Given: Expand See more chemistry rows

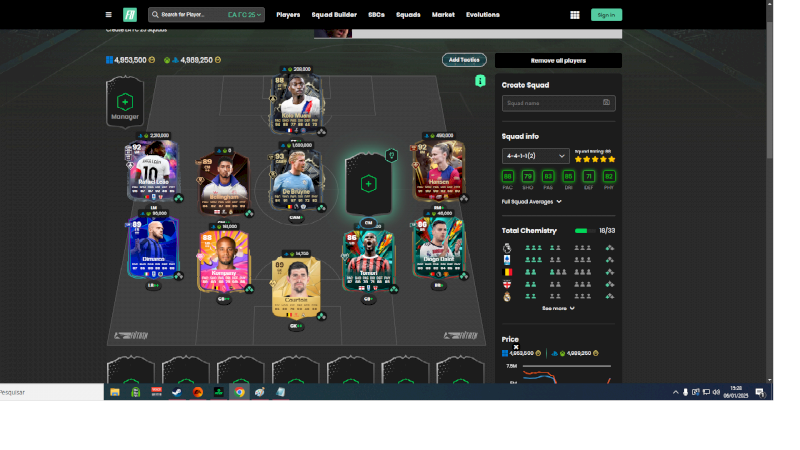Looking at the screenshot, I should 558,308.
